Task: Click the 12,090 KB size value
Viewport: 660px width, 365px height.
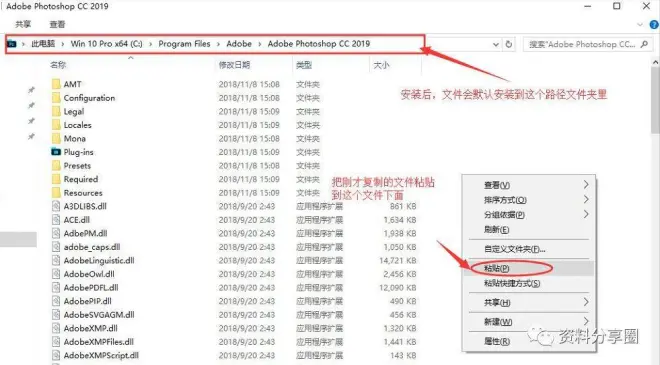Action: 398,287
